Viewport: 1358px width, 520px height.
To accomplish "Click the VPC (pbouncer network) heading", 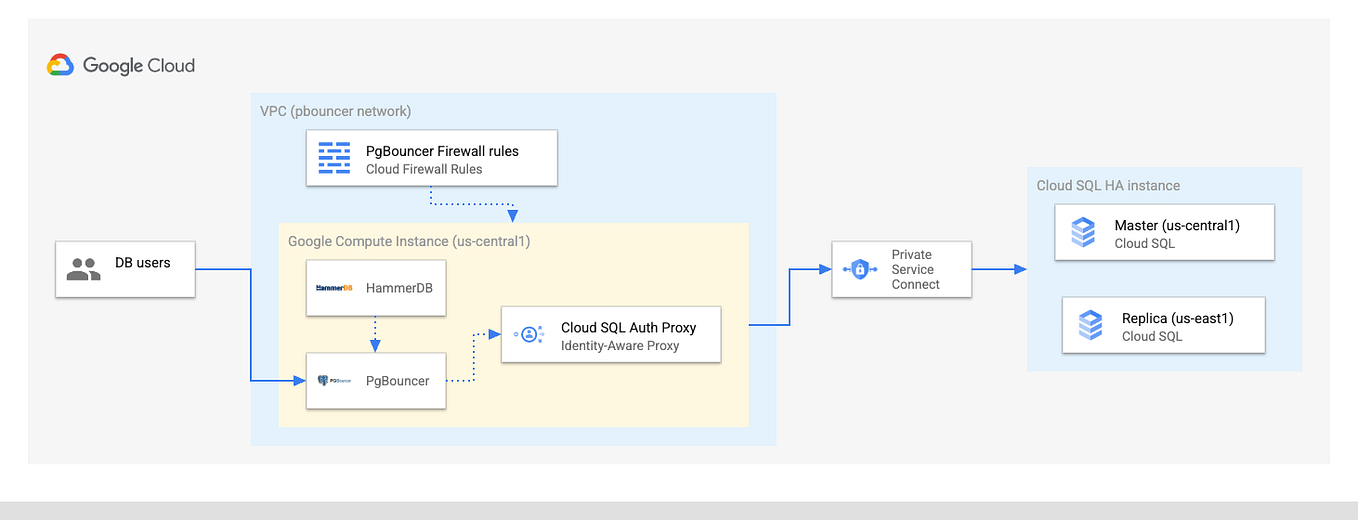I will pos(335,111).
